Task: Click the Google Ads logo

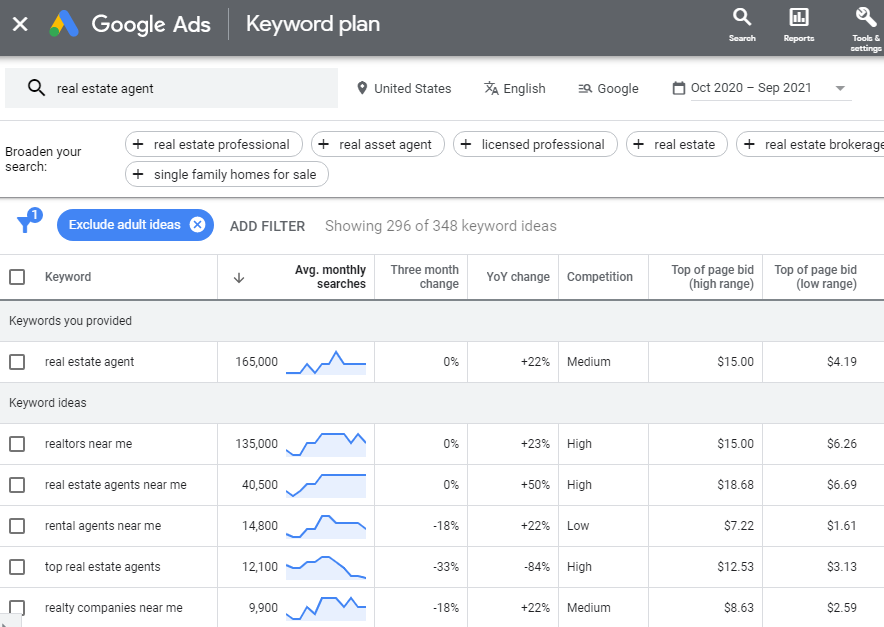Action: click(x=66, y=24)
